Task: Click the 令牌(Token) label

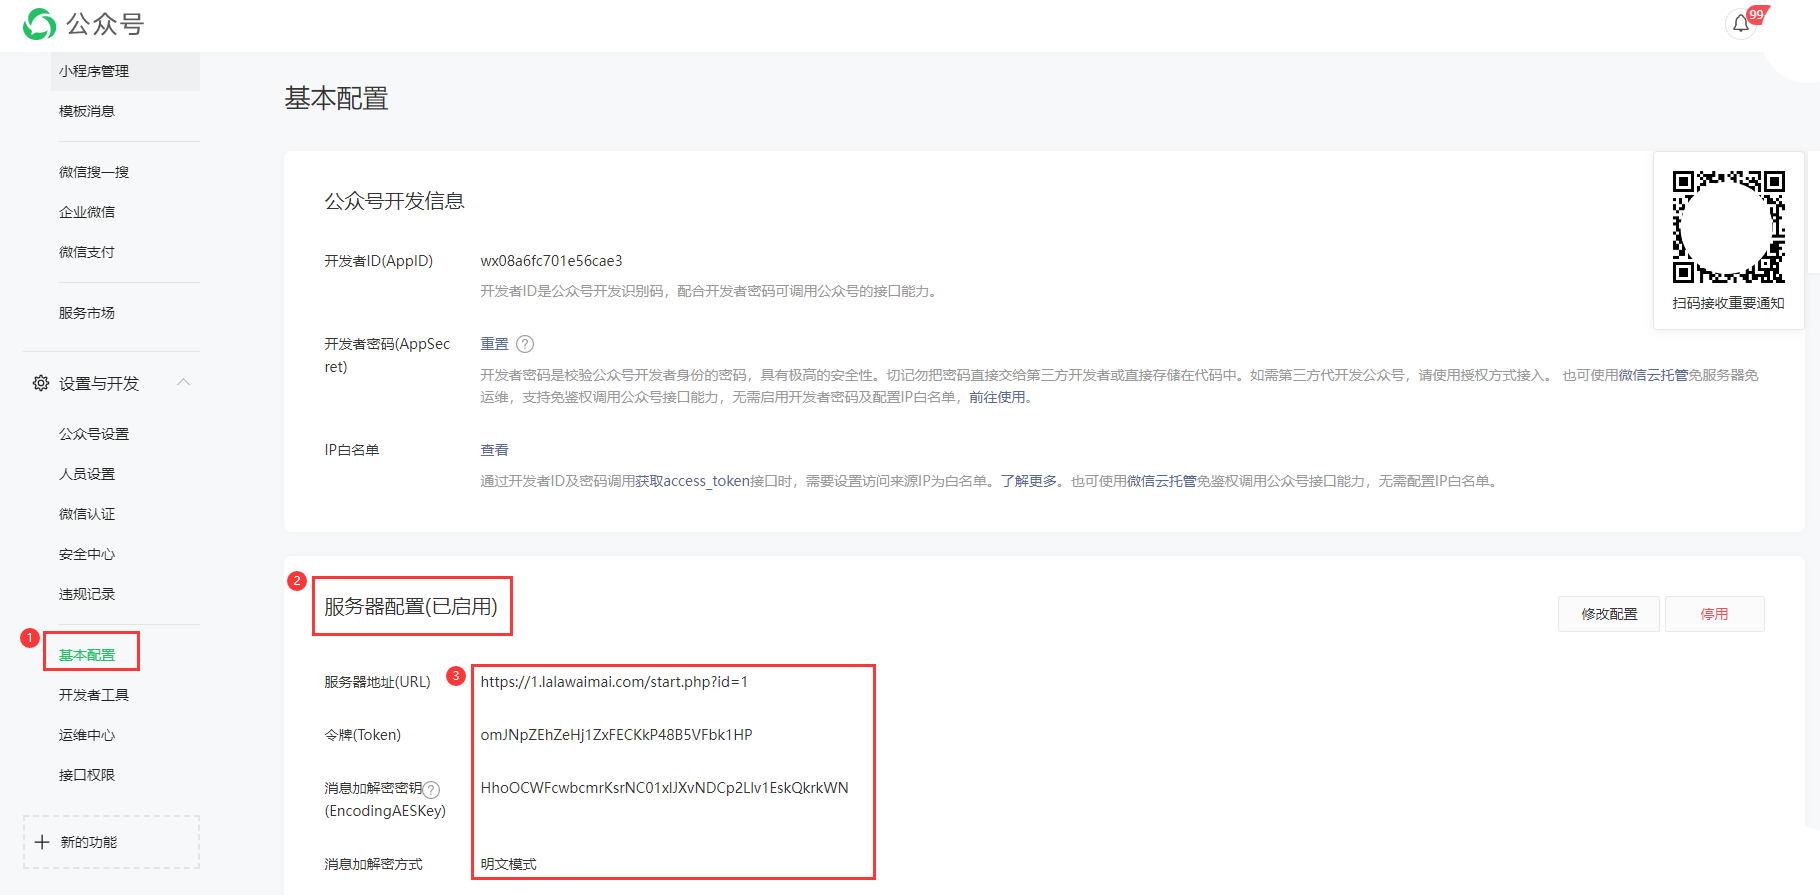Action: 362,735
